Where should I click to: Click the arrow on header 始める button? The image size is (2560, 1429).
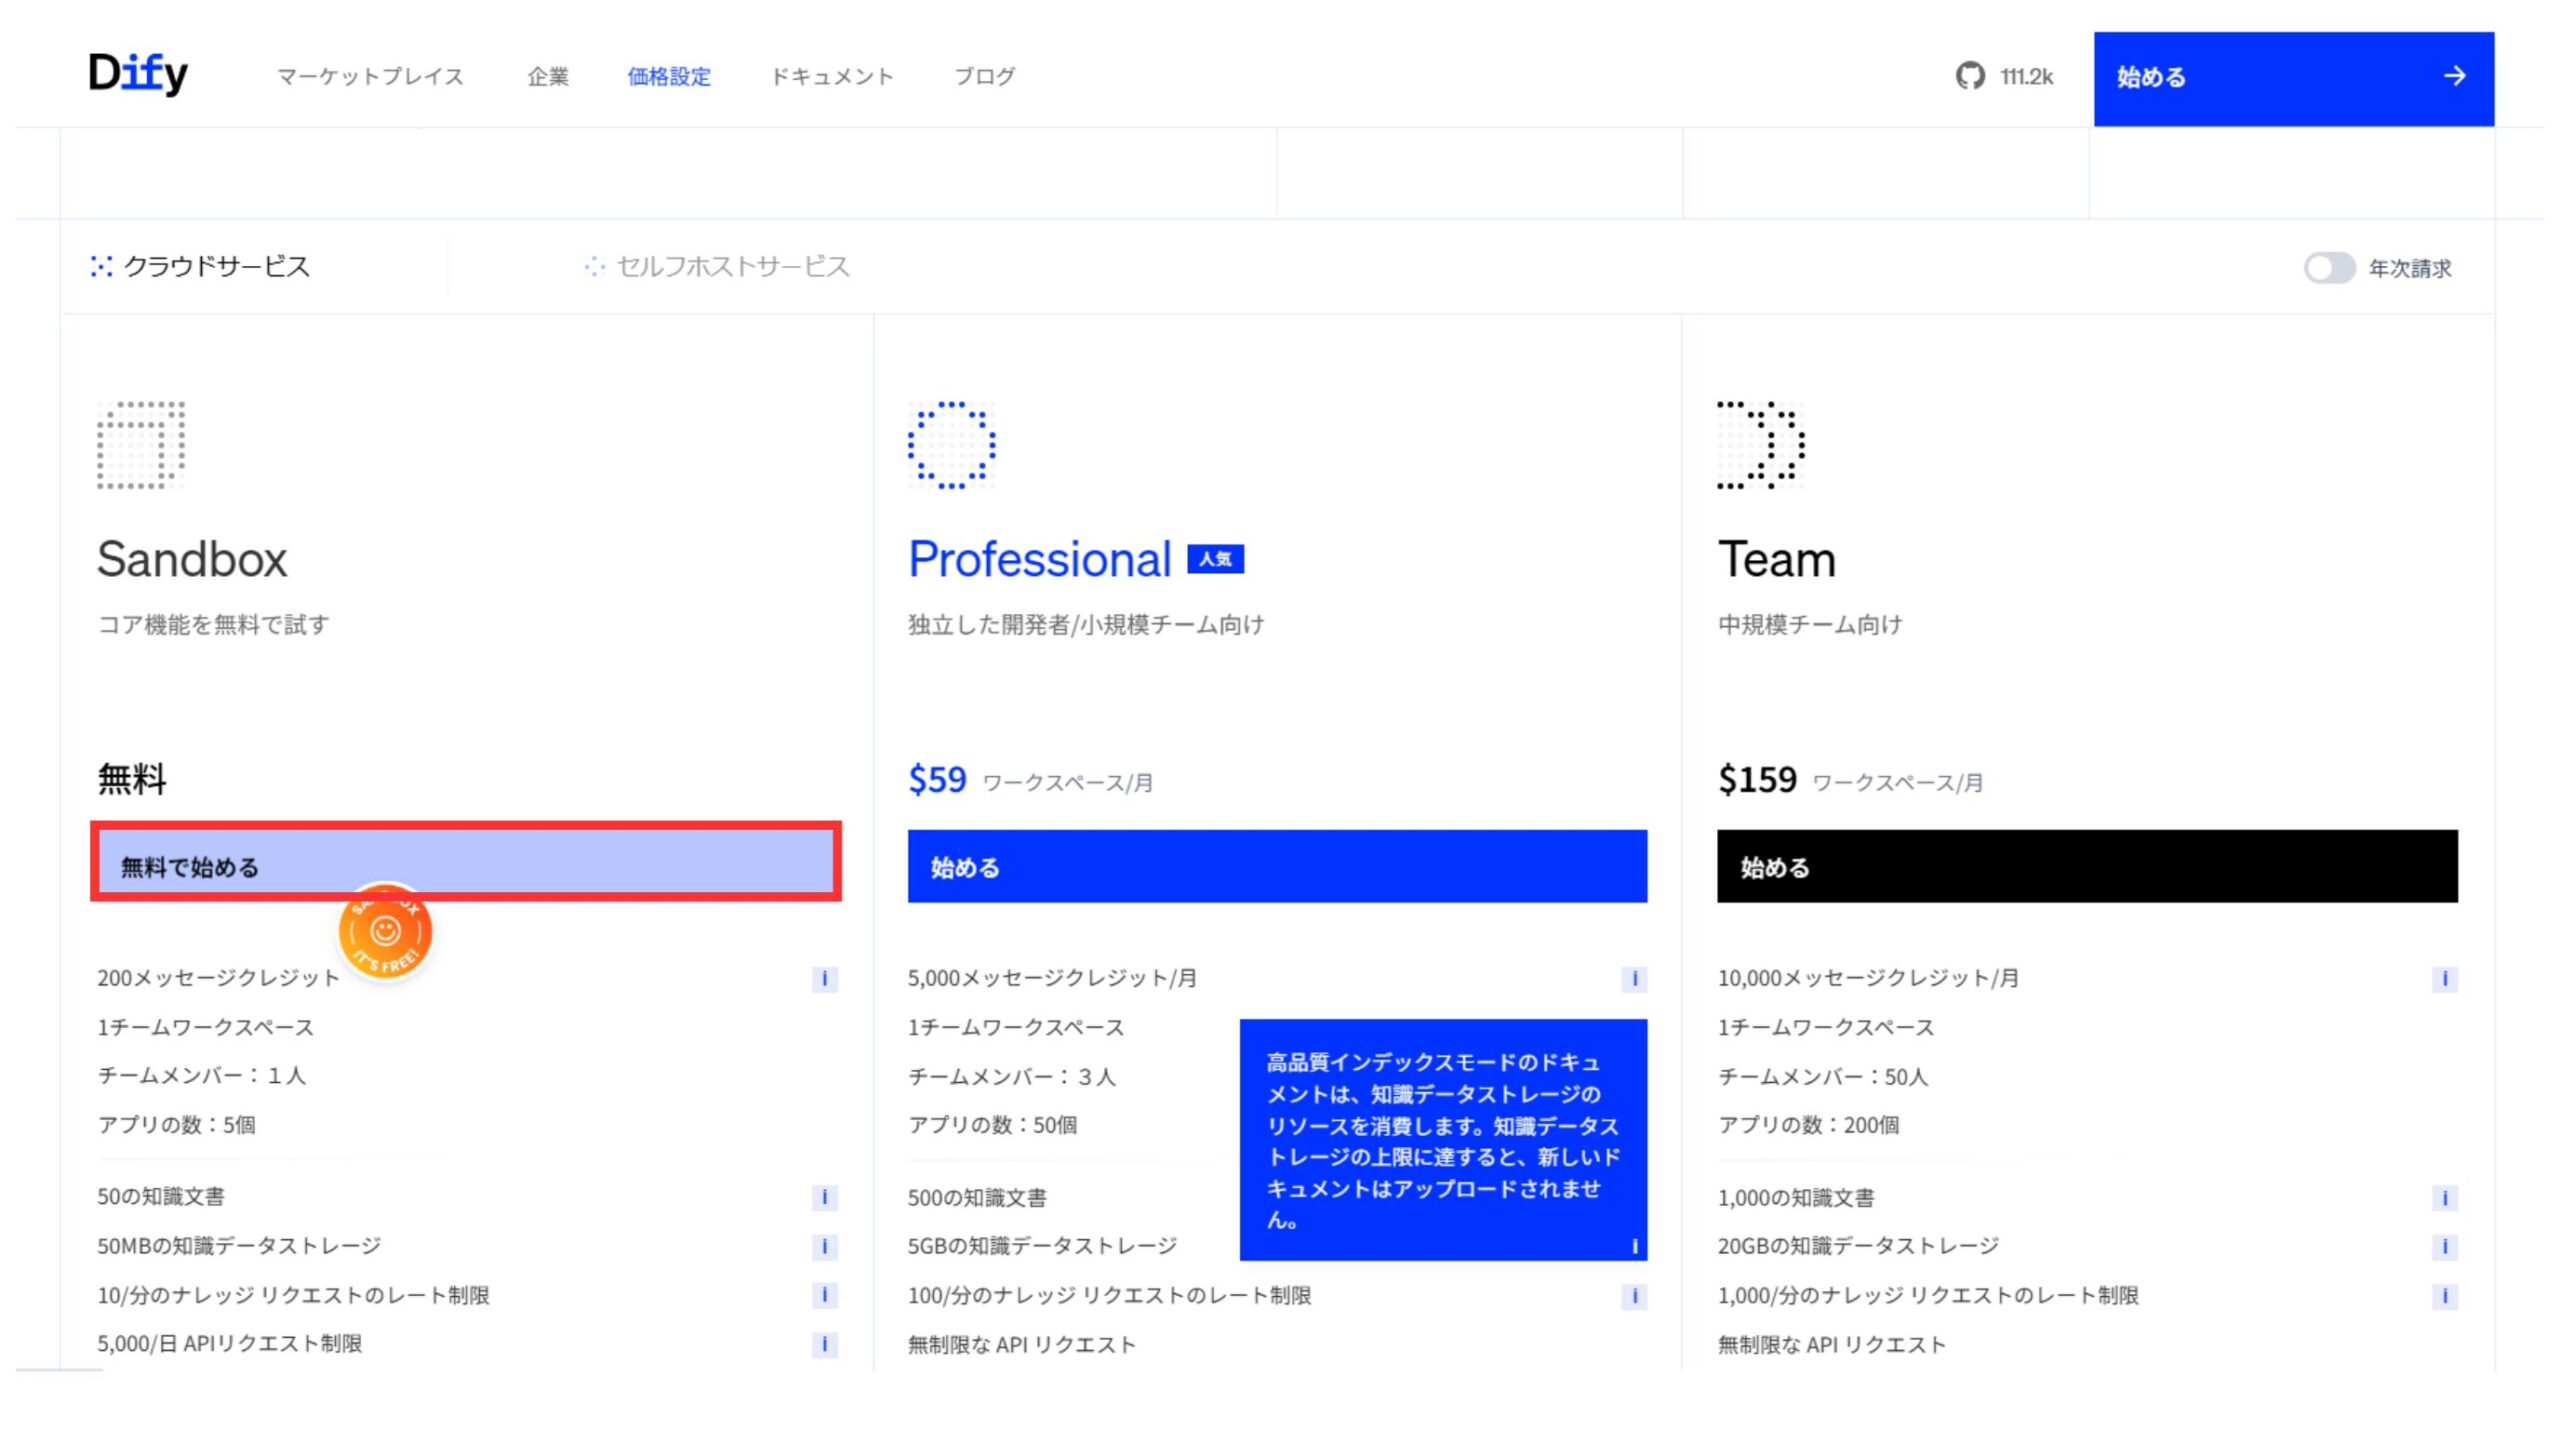click(2454, 76)
